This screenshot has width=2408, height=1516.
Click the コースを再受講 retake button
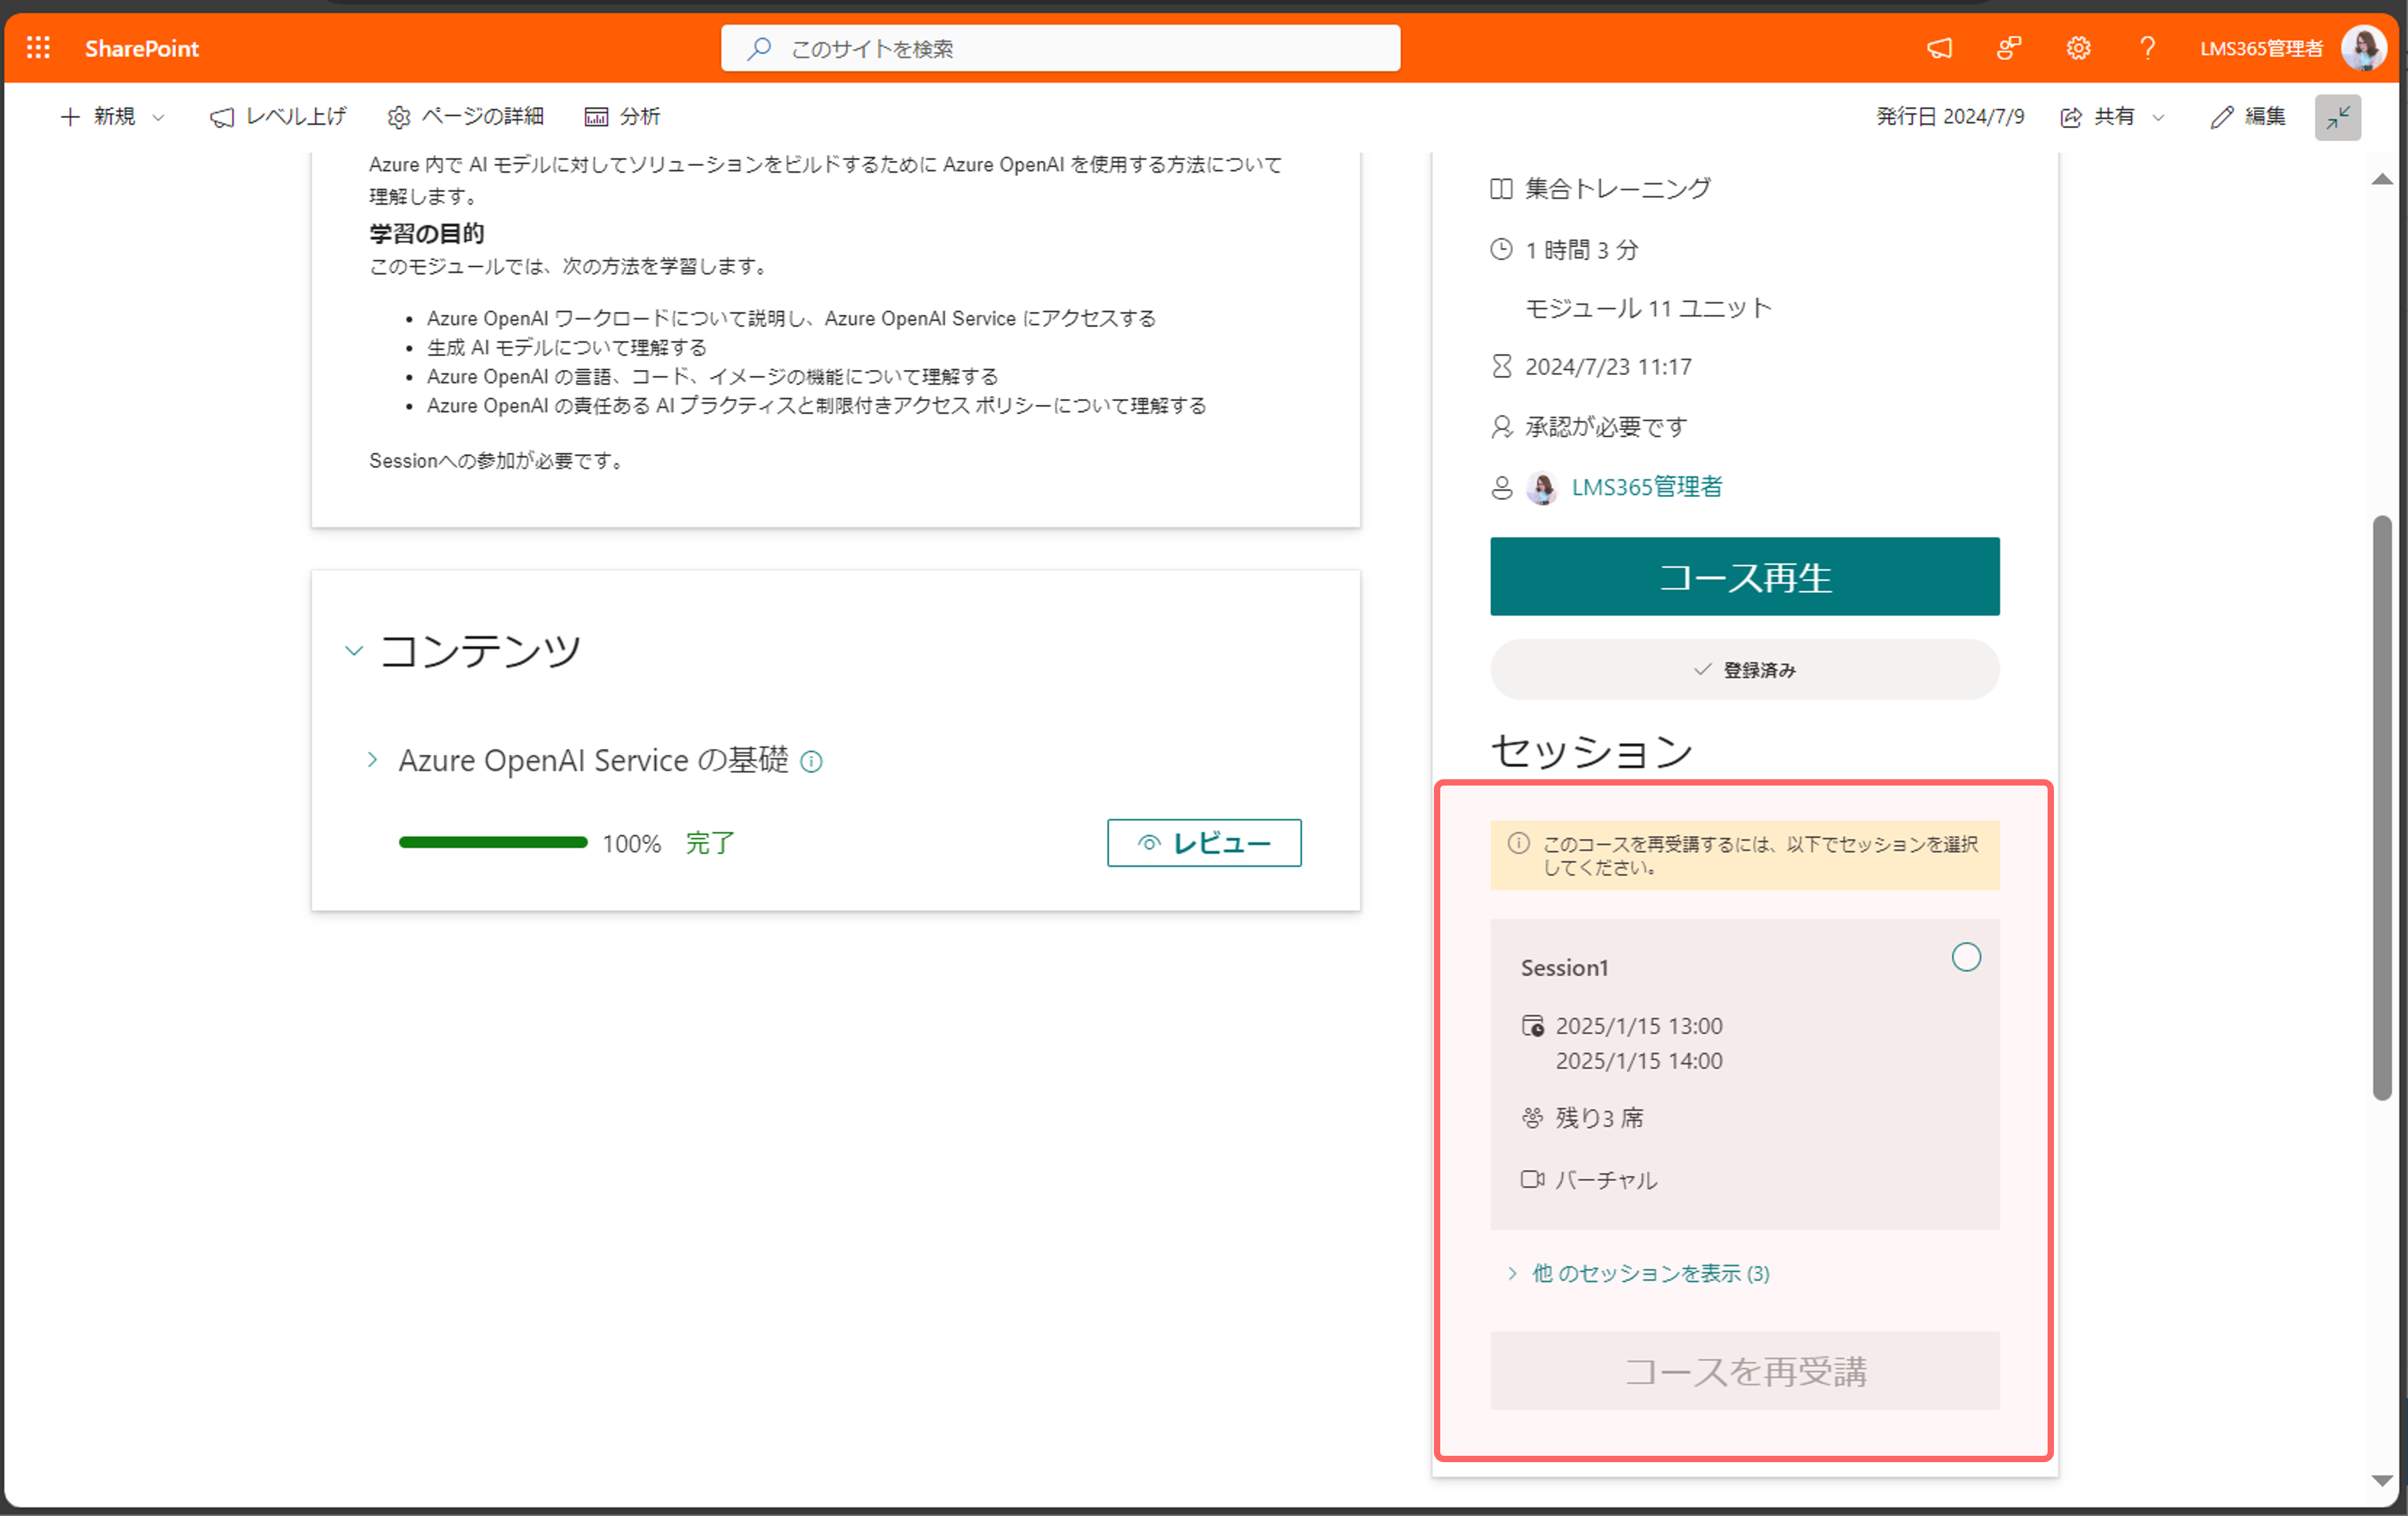(x=1744, y=1370)
